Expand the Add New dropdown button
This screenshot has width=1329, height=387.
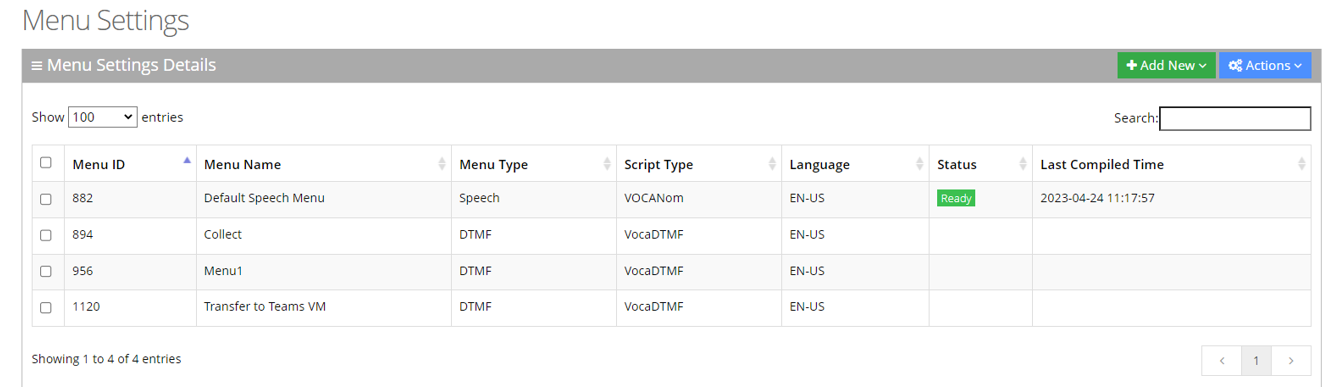[1166, 65]
